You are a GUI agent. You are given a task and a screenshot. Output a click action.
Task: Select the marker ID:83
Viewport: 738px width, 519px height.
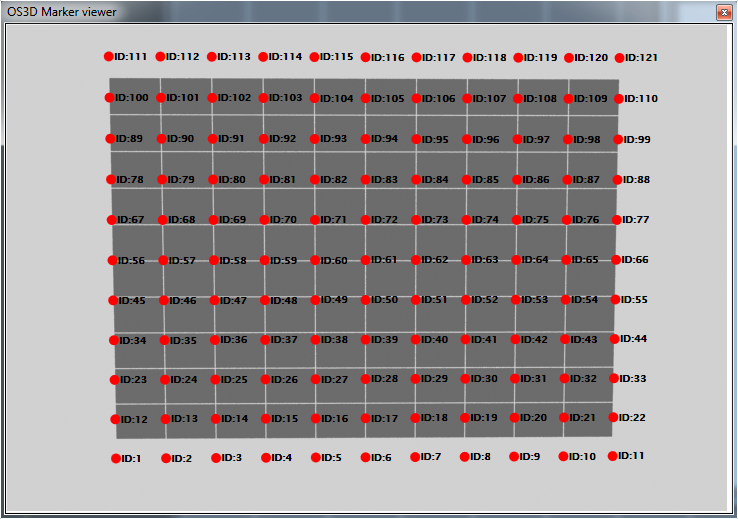(x=365, y=180)
